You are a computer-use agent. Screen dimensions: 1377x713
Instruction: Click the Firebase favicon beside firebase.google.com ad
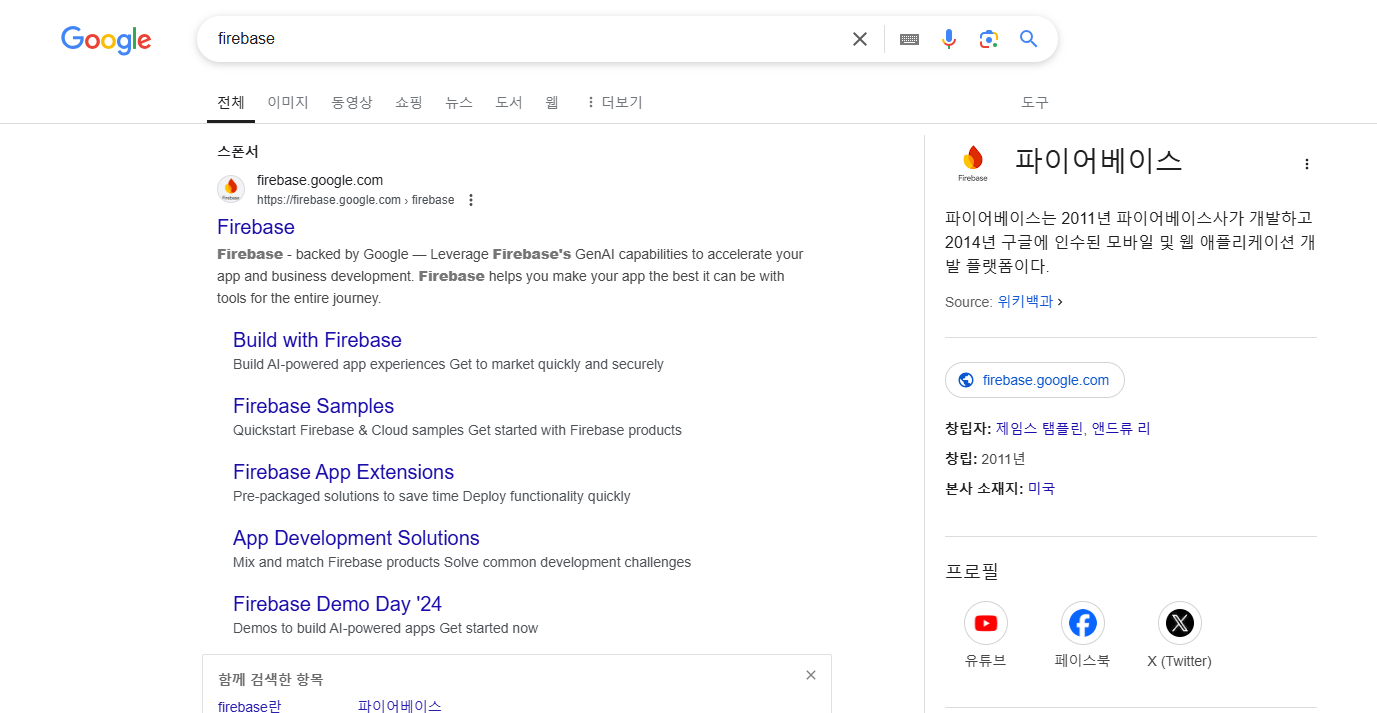pyautogui.click(x=231, y=189)
